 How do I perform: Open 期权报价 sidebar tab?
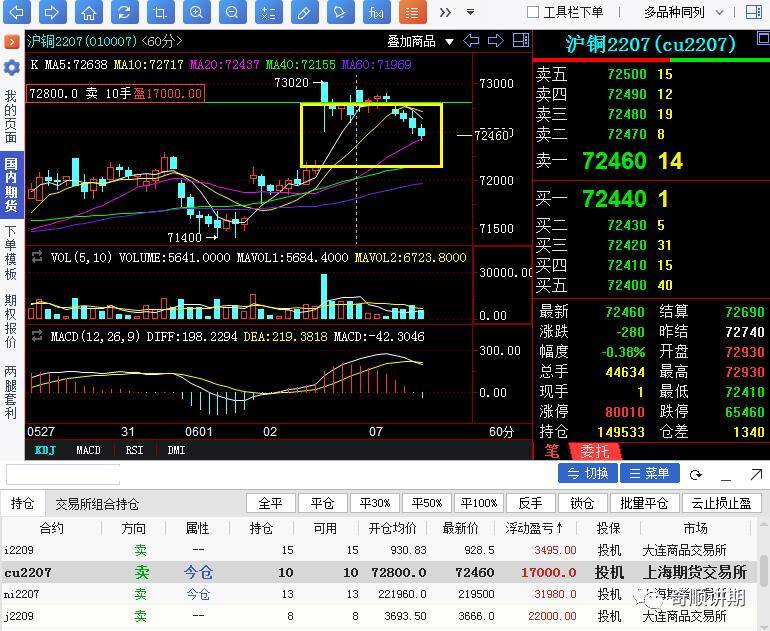[x=11, y=321]
